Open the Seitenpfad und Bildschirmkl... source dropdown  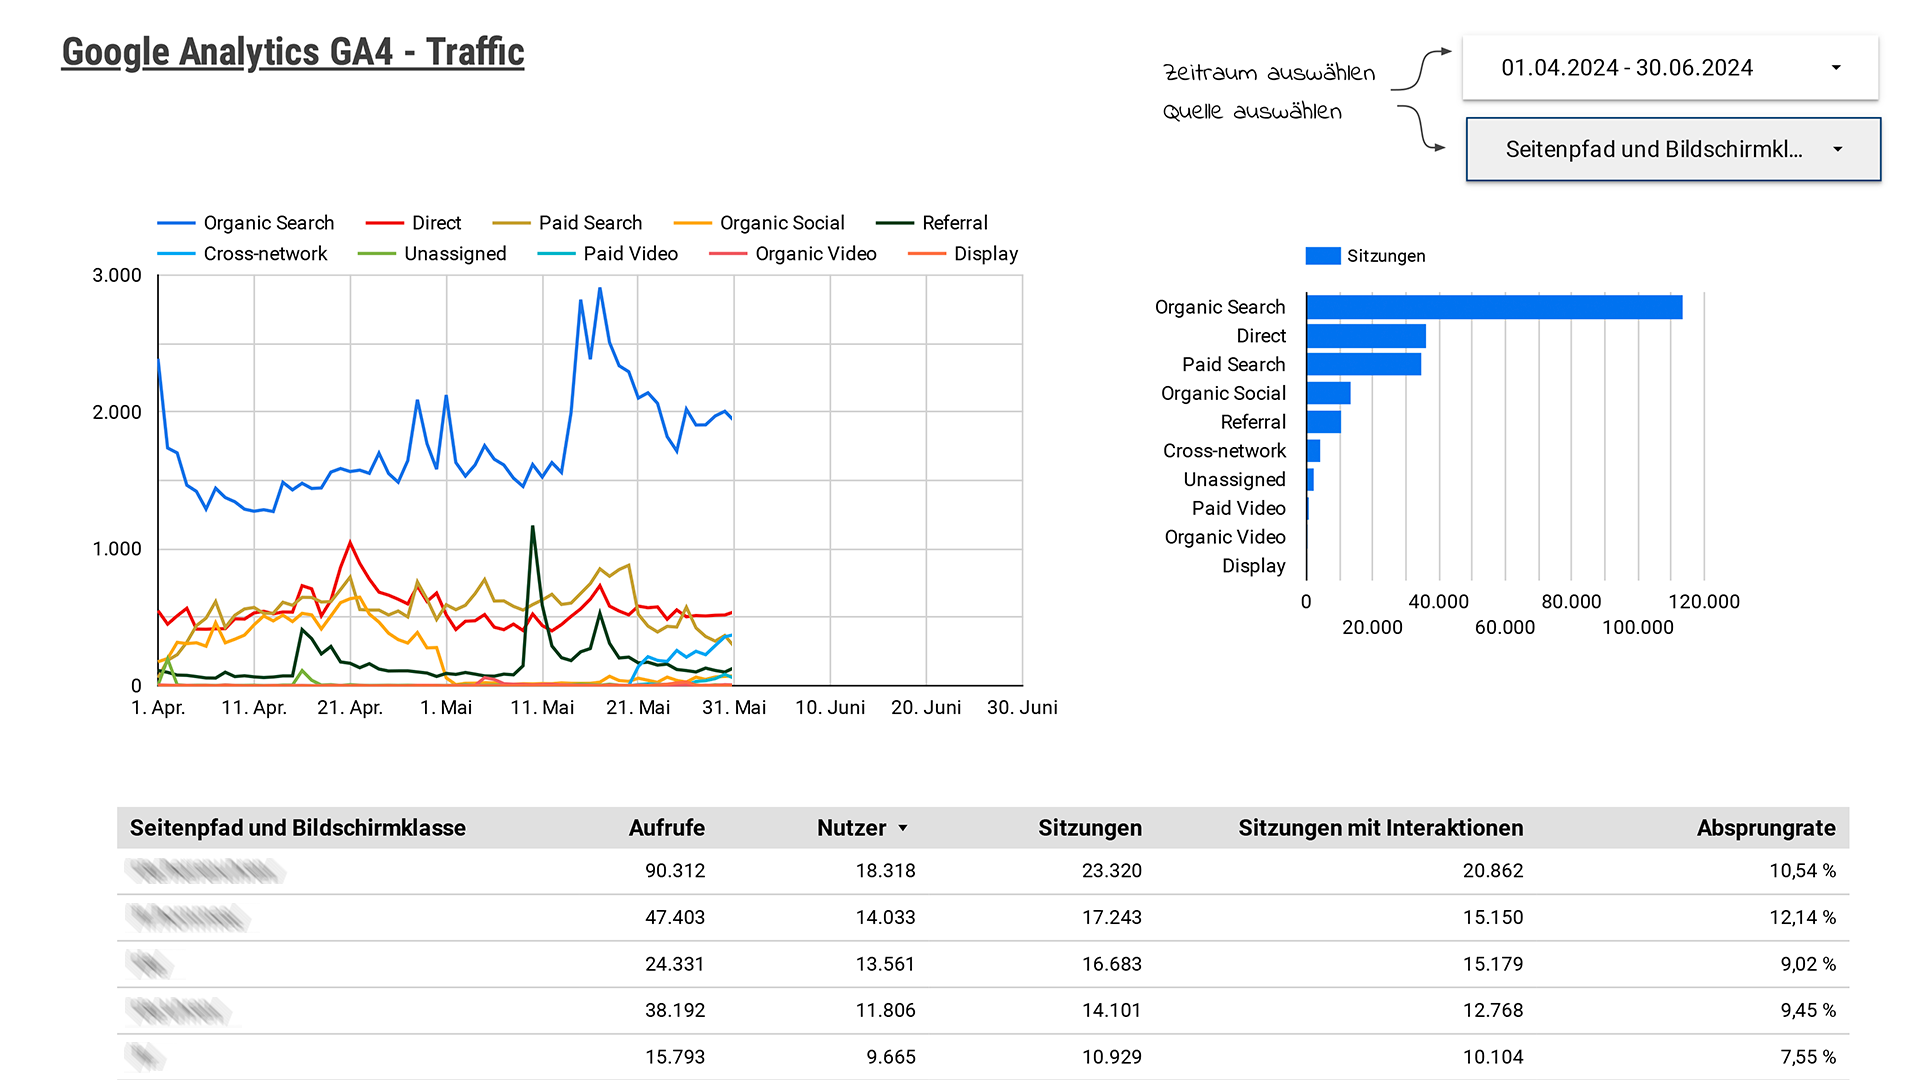[x=1673, y=149]
